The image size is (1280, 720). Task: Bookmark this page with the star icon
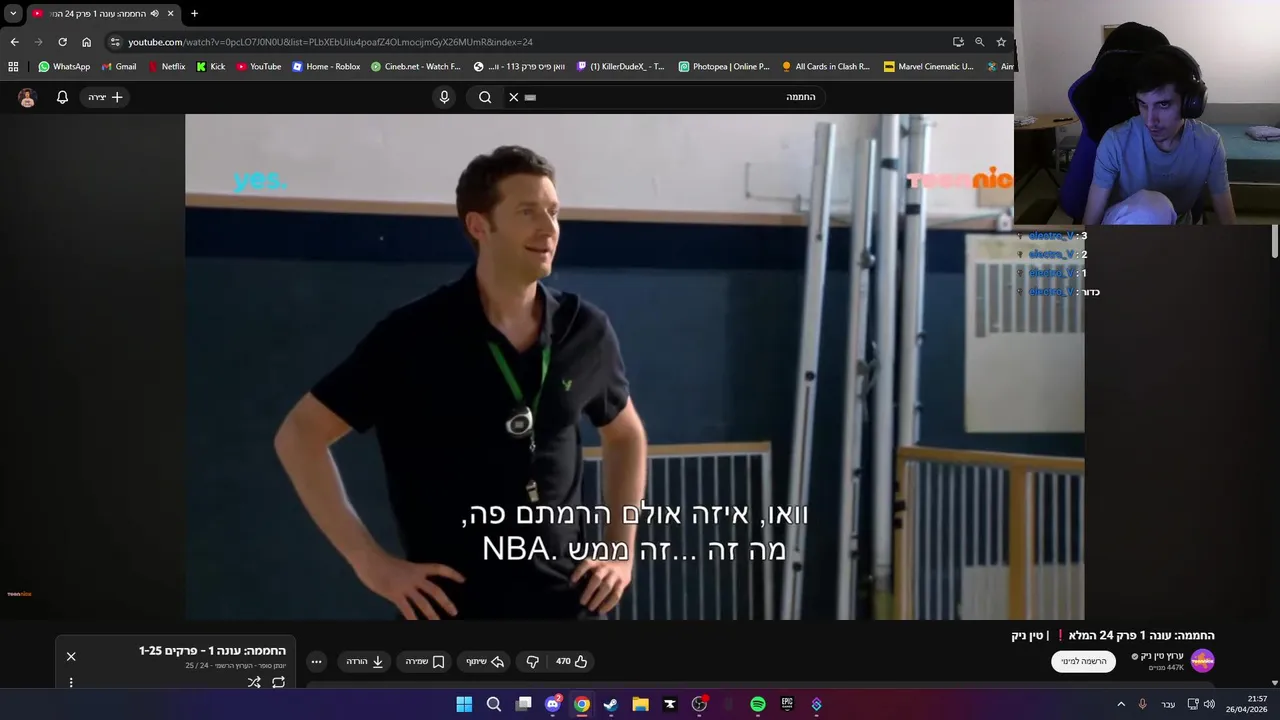(1001, 42)
